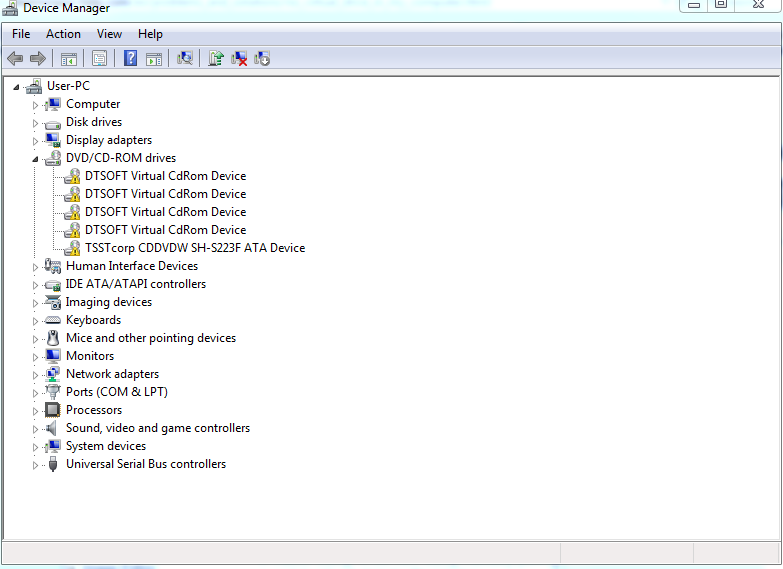Click the Keyboards category icon
This screenshot has width=783, height=569.
coord(52,320)
